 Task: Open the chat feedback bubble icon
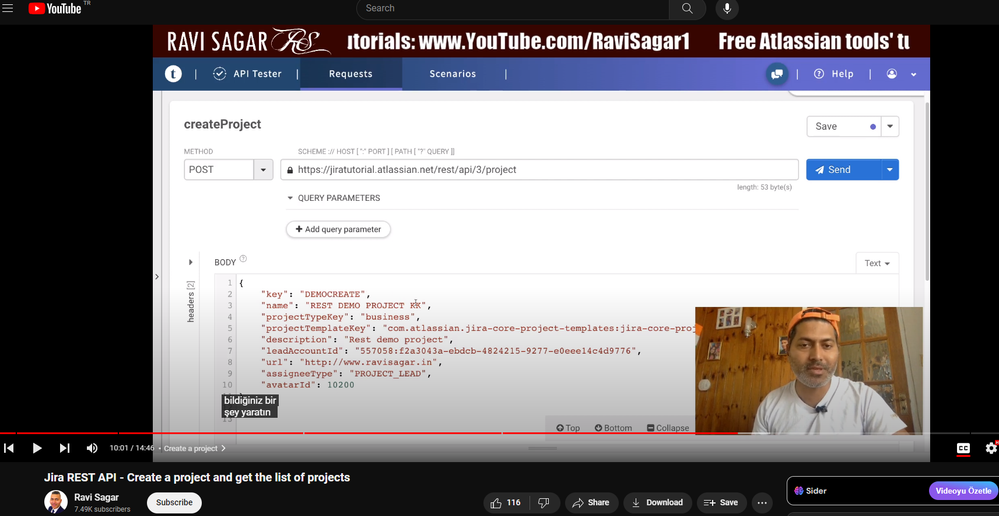coord(777,74)
